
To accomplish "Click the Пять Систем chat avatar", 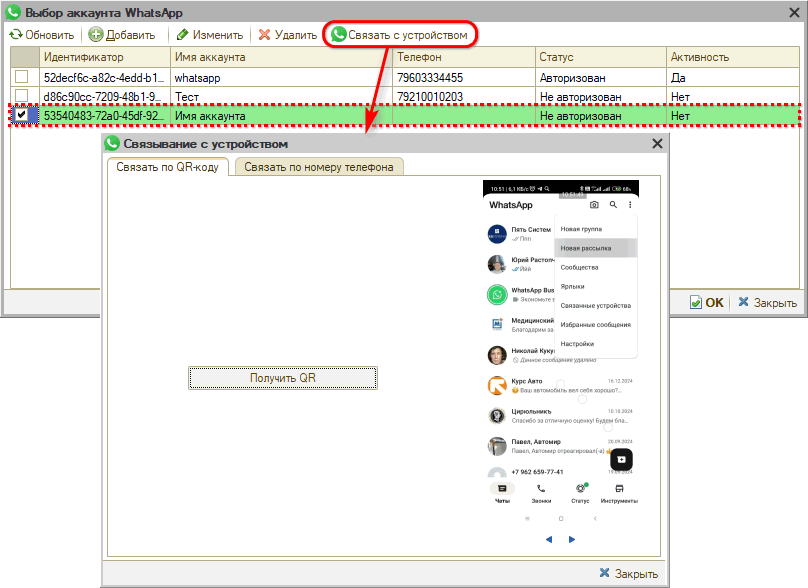I will [x=497, y=233].
